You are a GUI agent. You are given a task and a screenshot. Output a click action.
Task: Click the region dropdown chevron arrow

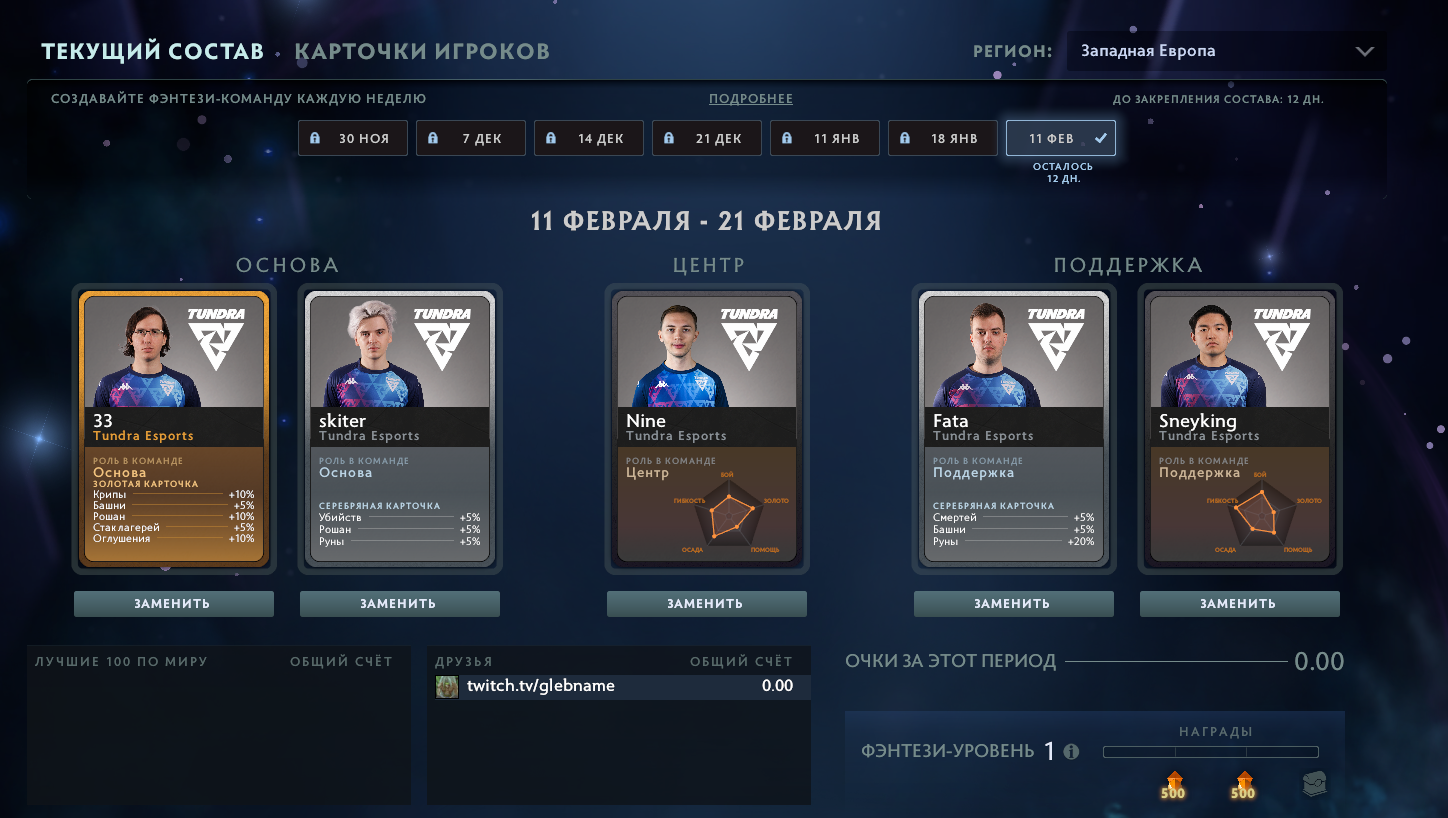(1364, 51)
